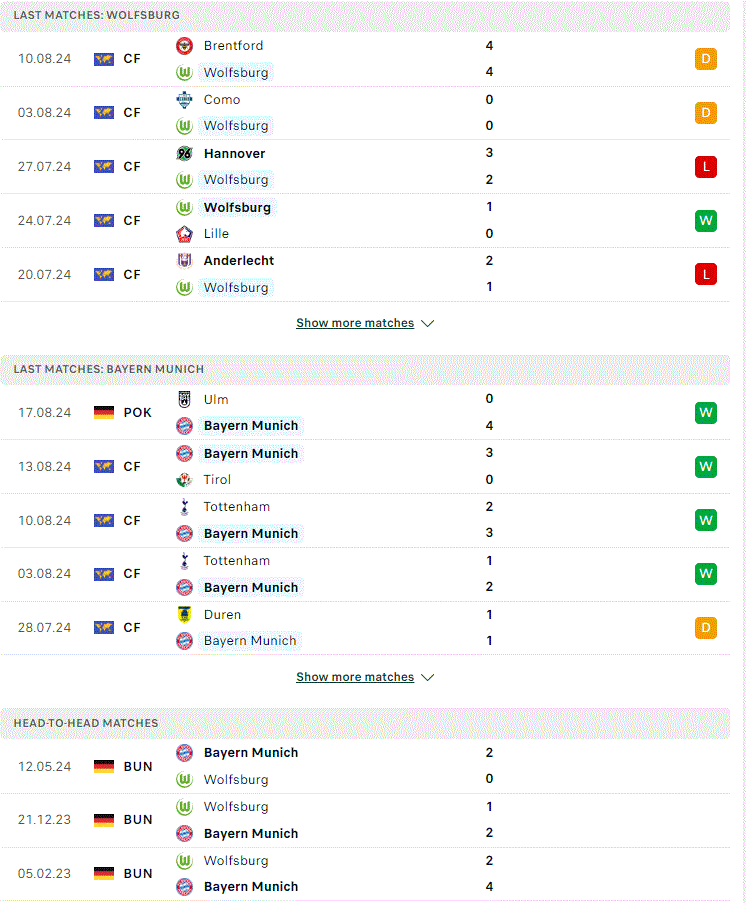
Task: Click the Anderlecht club crest icon
Action: [184, 261]
